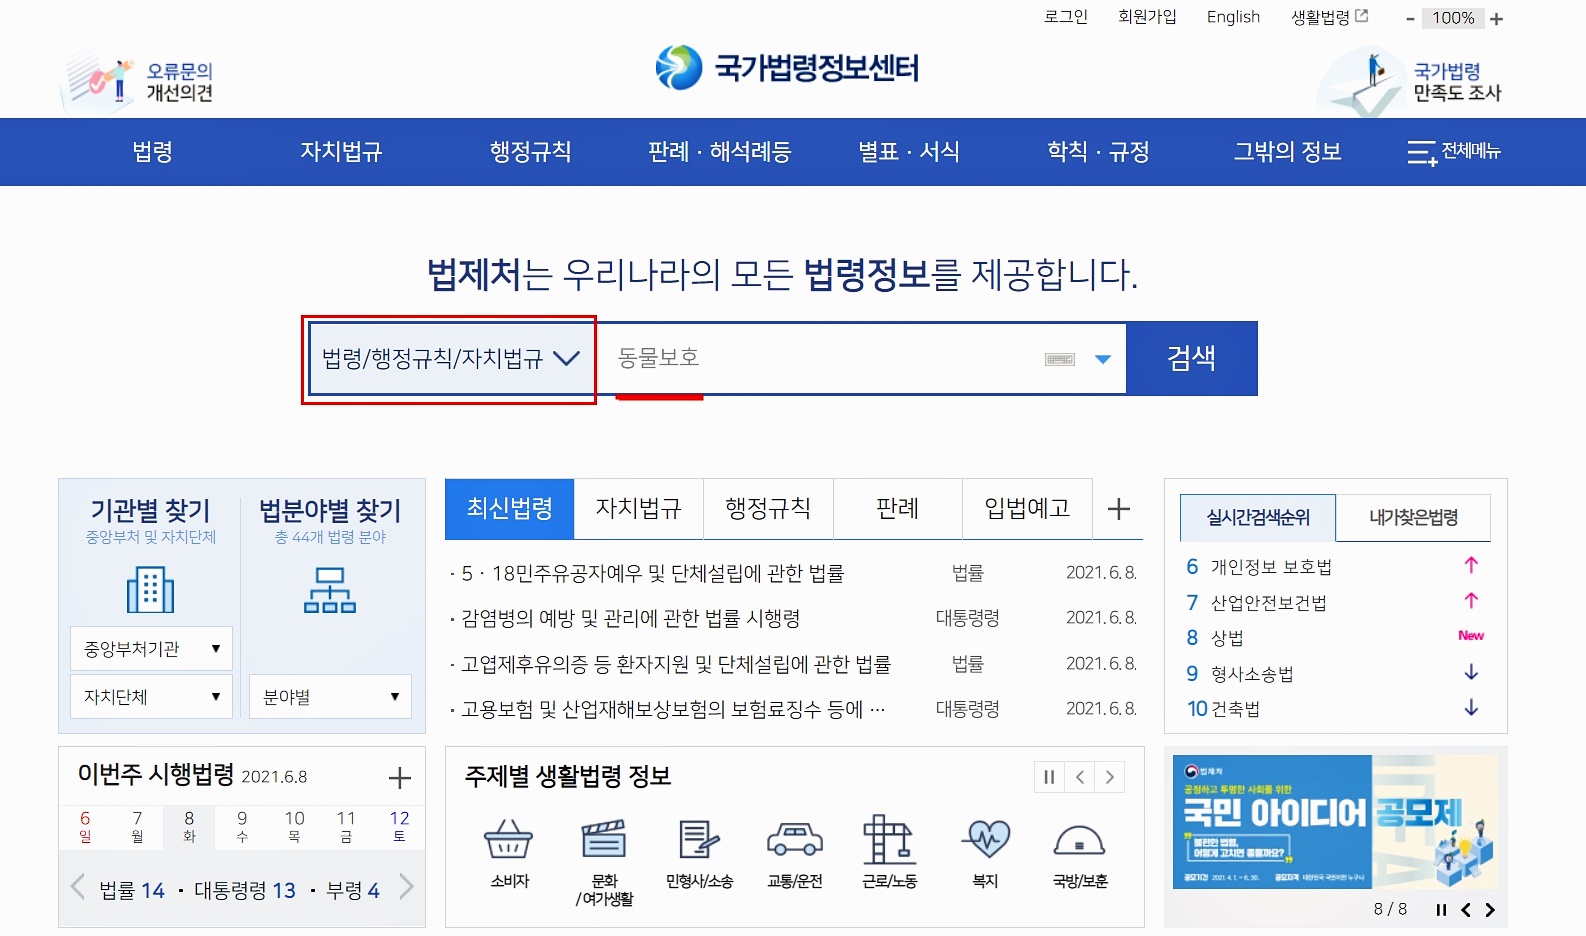Click the plus icon after 입법예고 tab
This screenshot has height=936, width=1586.
coord(1119,509)
